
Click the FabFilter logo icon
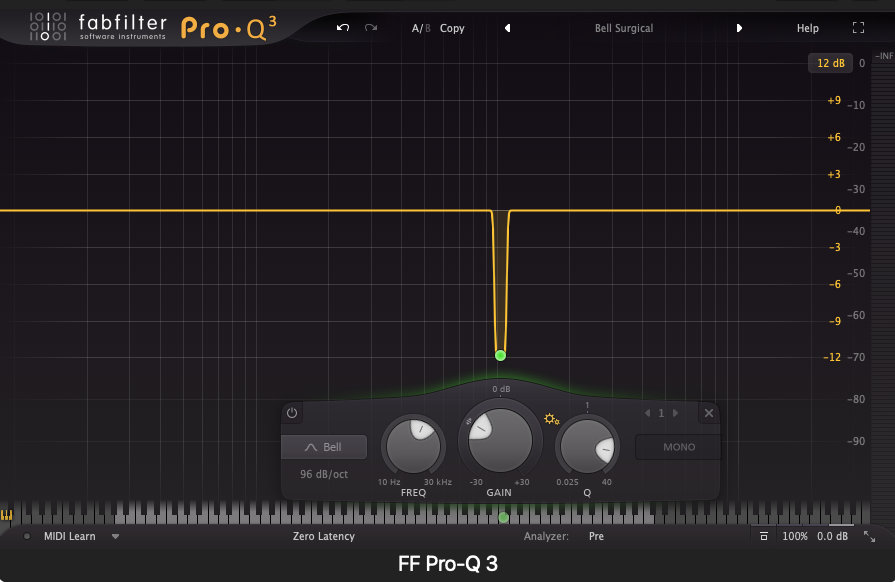(48, 26)
